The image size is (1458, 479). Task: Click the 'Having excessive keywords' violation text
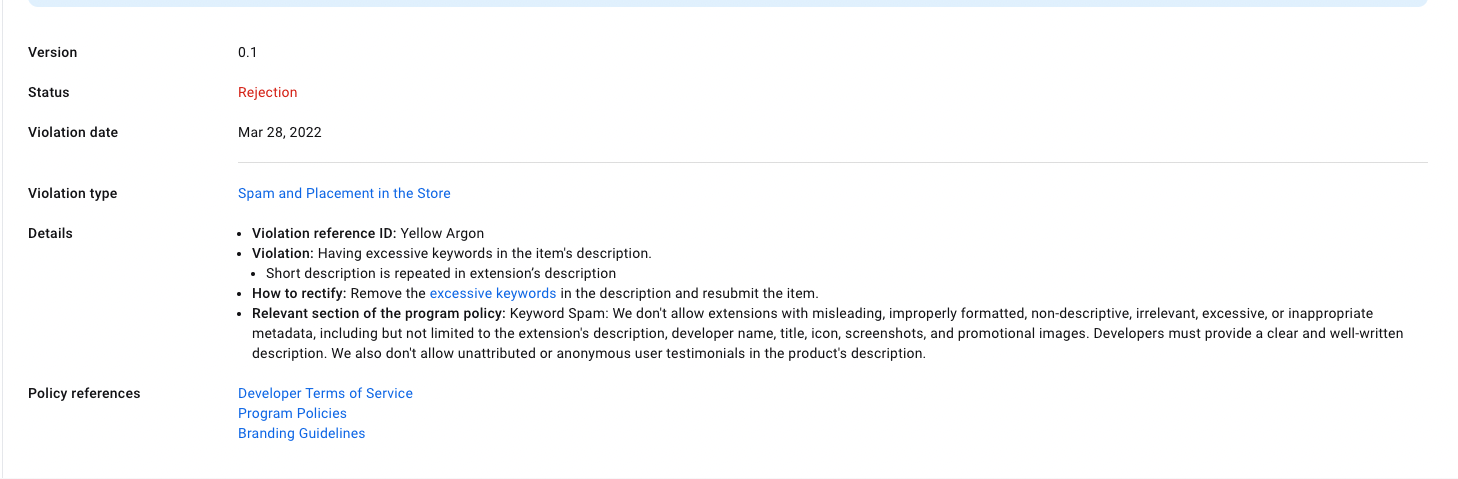pyautogui.click(x=484, y=253)
